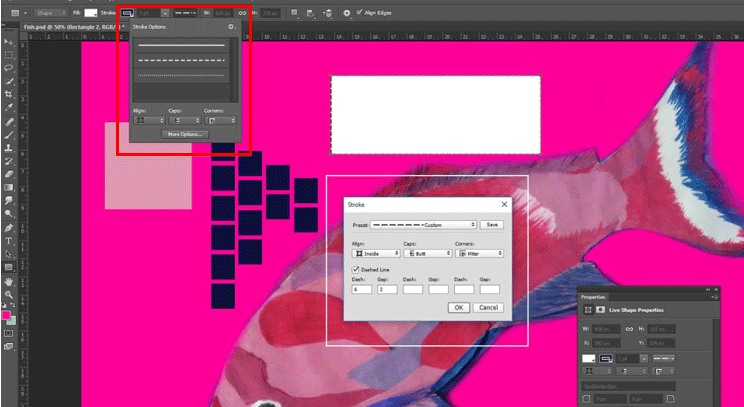The height and width of the screenshot is (407, 744).
Task: Click Save in the Stroke dialog
Action: tap(492, 224)
